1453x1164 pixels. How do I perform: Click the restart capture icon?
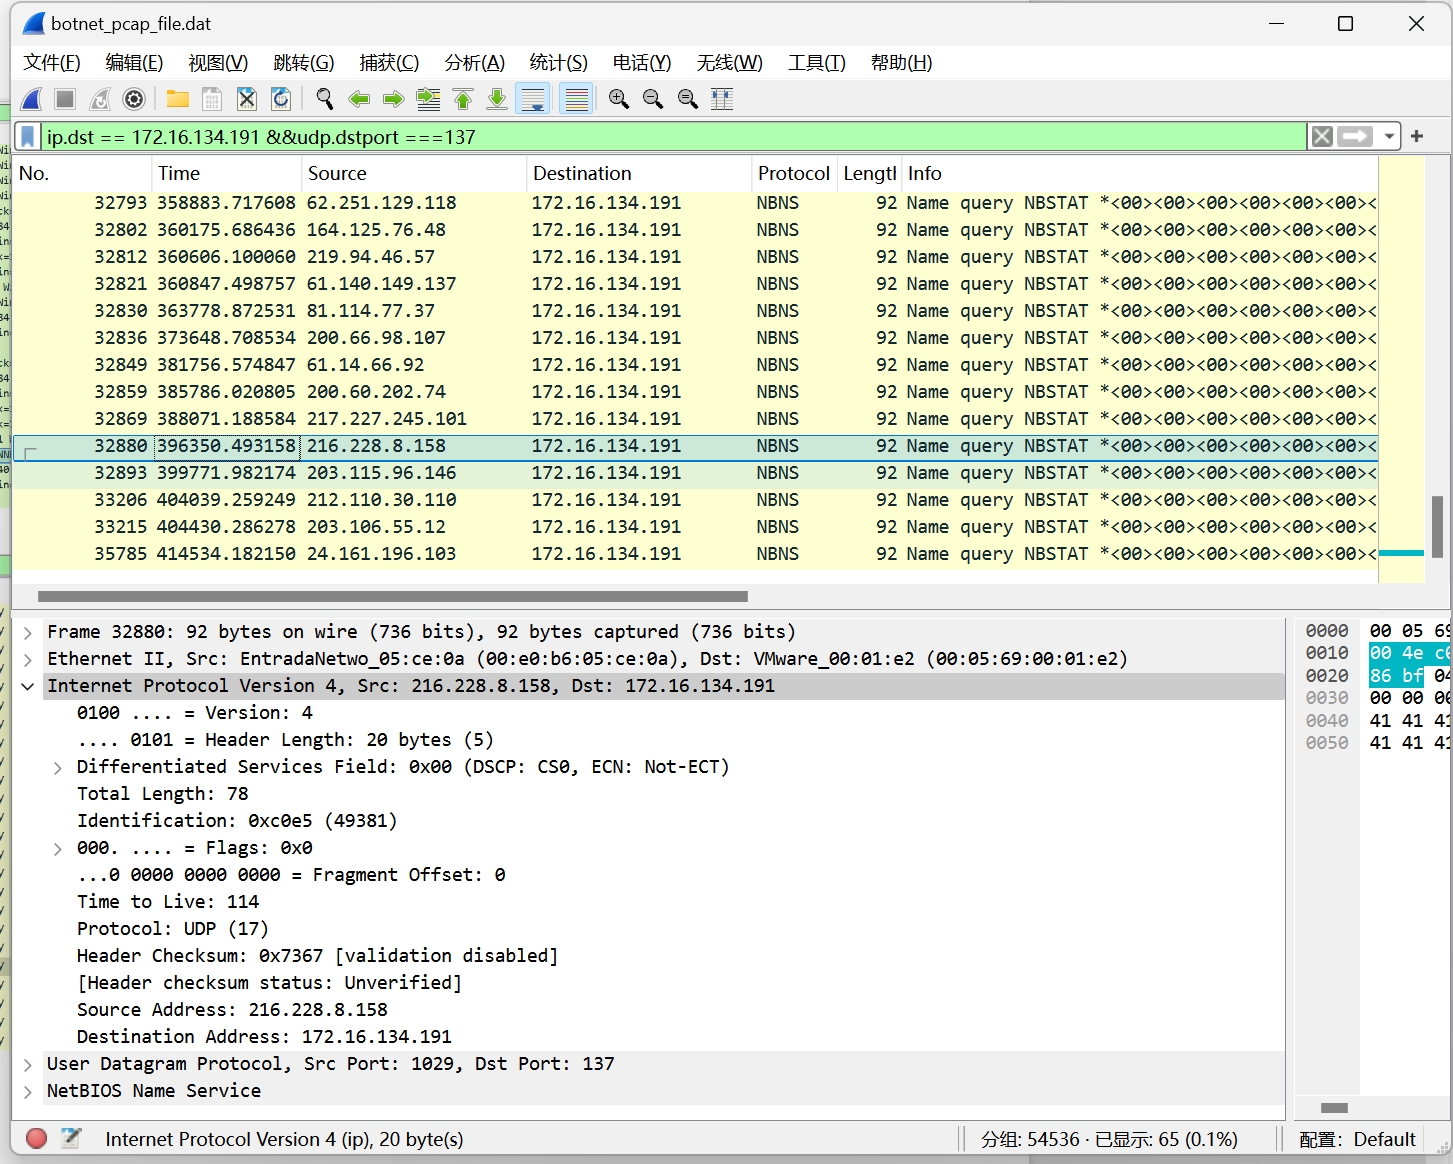[100, 99]
